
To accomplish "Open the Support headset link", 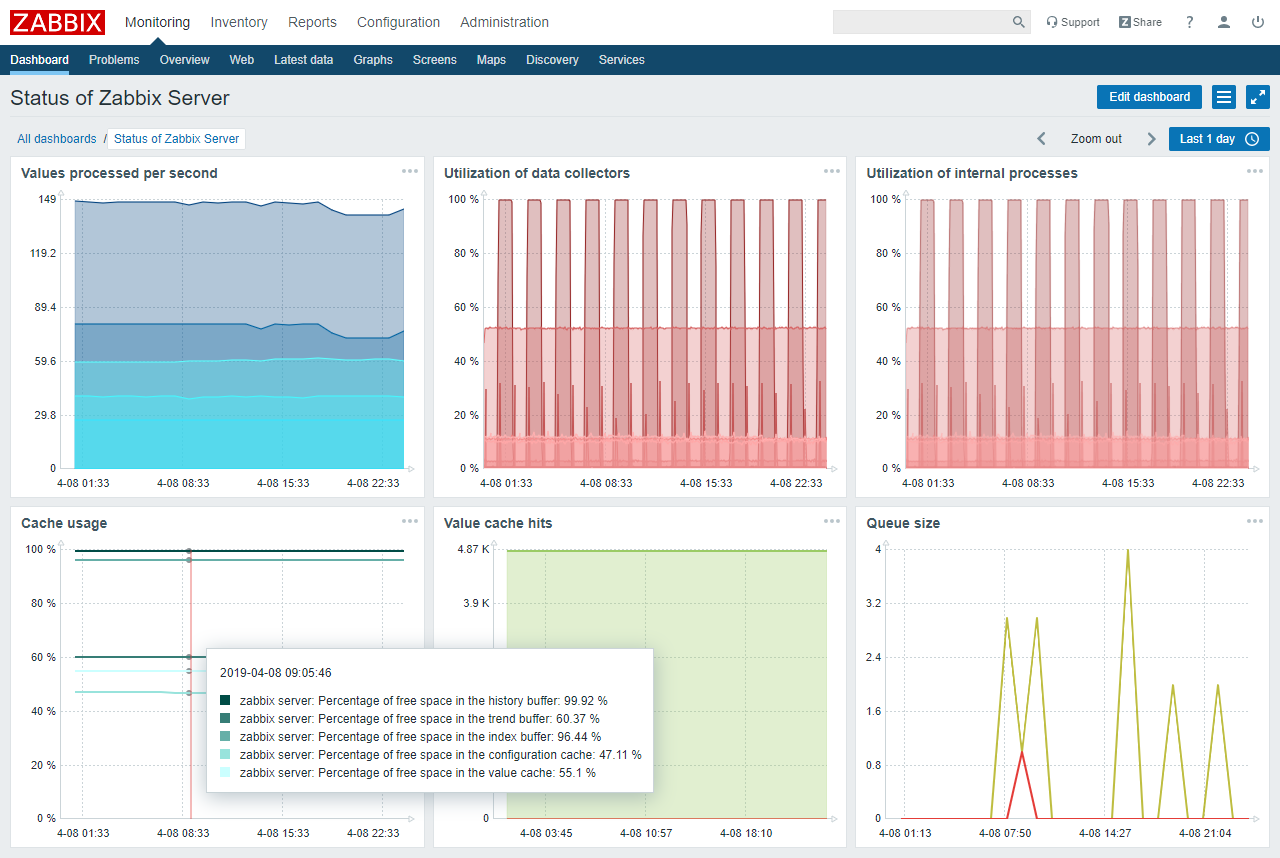I will pyautogui.click(x=1072, y=22).
